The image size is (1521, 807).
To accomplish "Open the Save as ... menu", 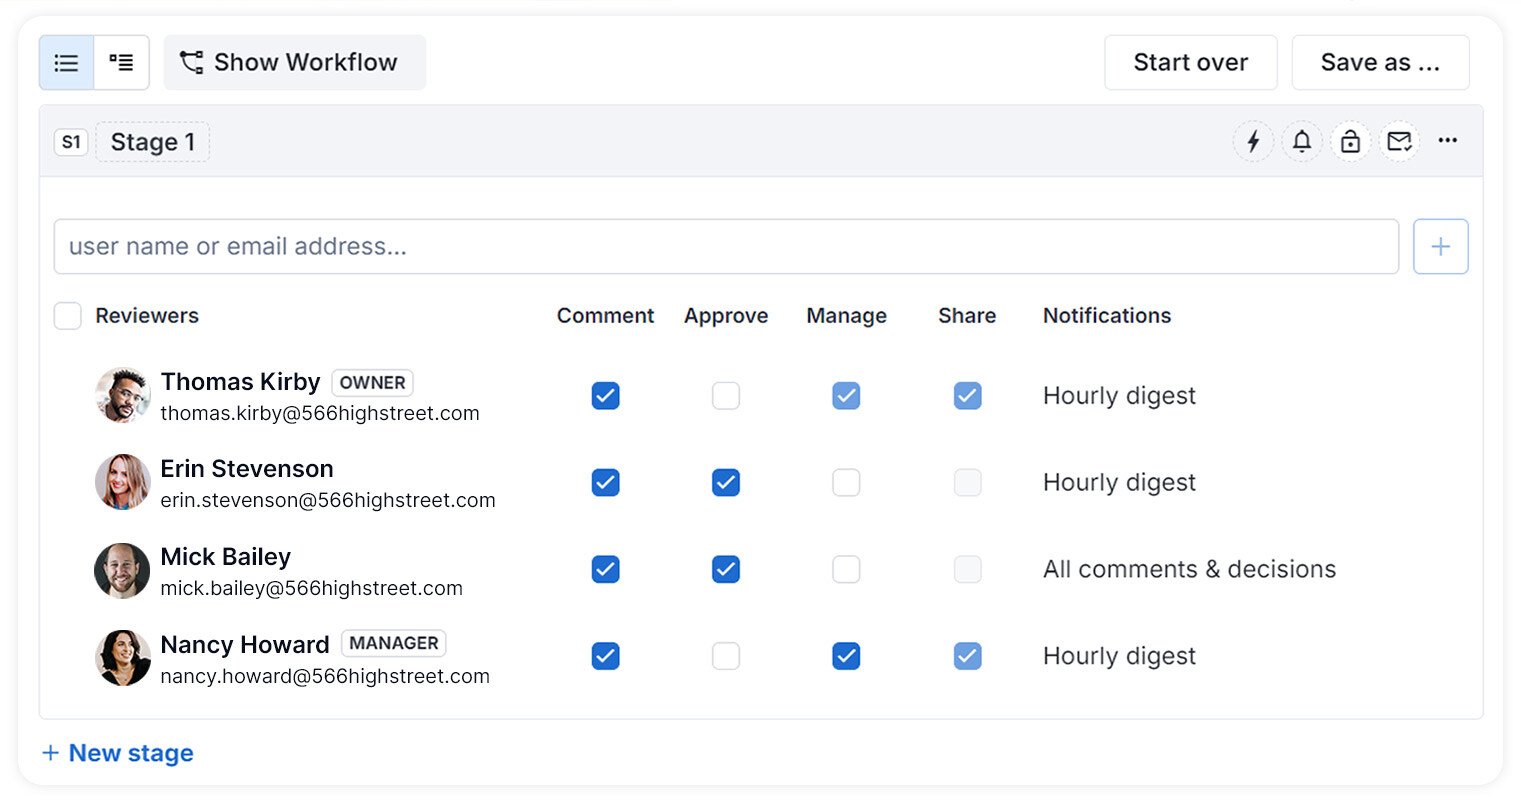I will point(1379,63).
